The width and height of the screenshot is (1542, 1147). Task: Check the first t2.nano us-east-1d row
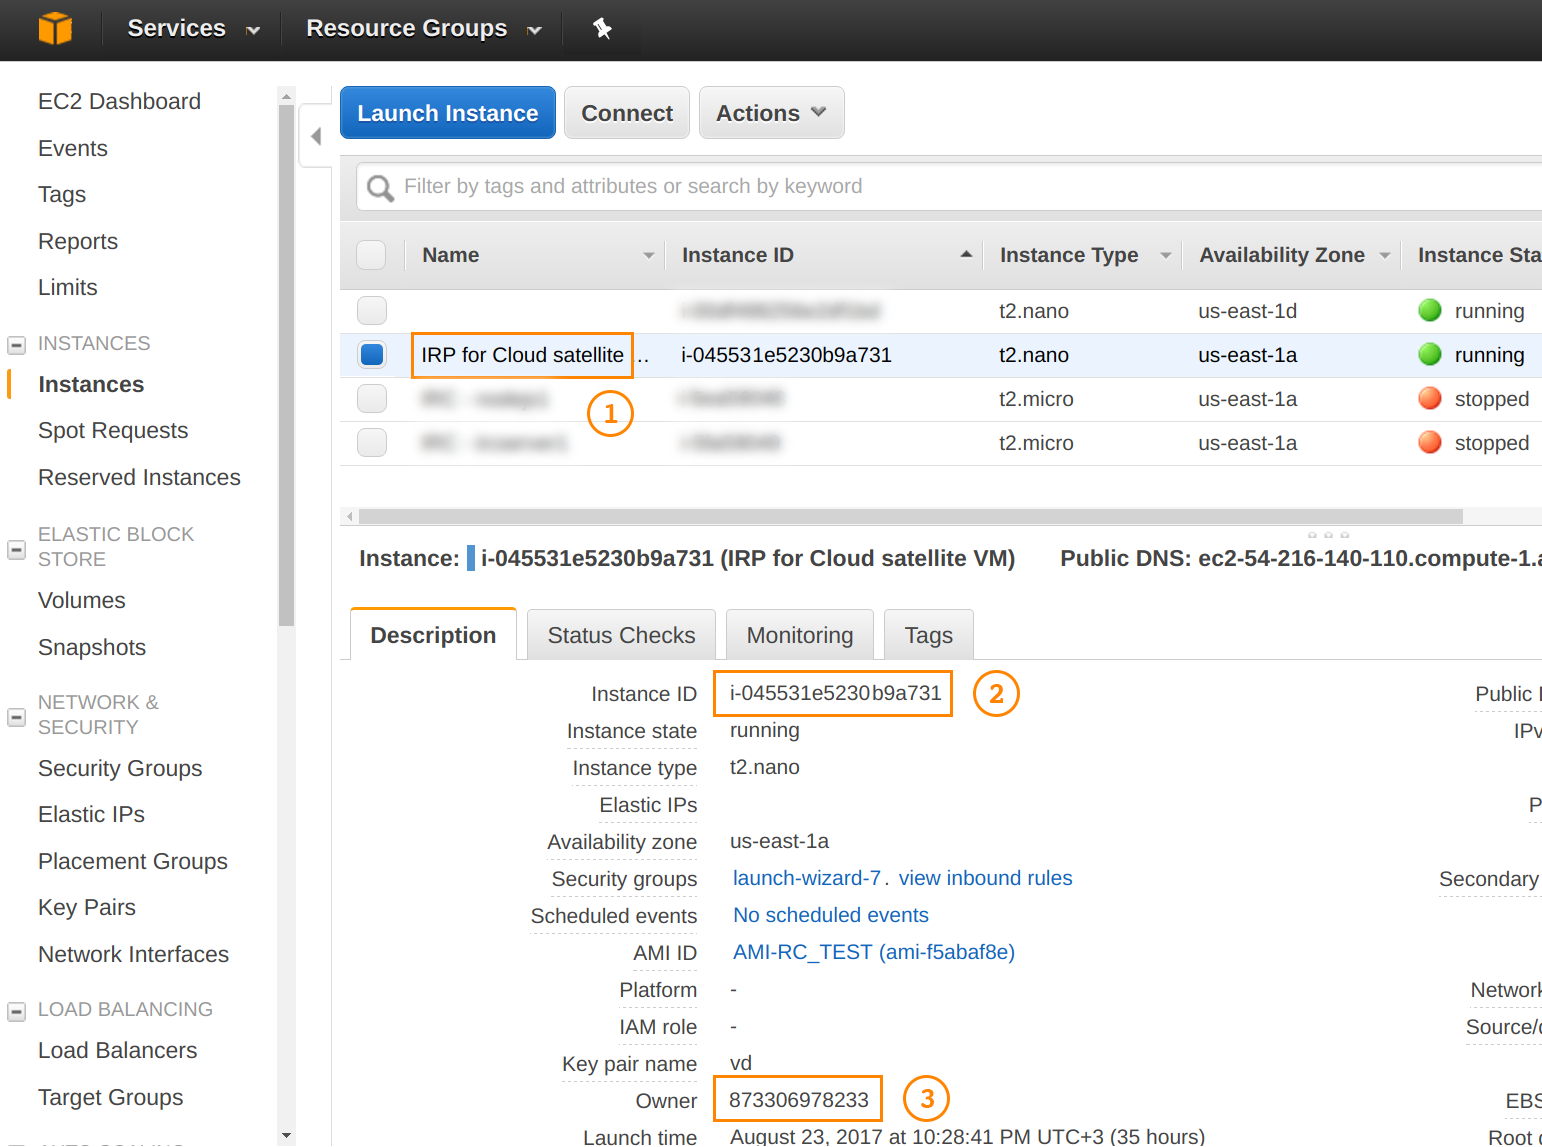pyautogui.click(x=372, y=311)
